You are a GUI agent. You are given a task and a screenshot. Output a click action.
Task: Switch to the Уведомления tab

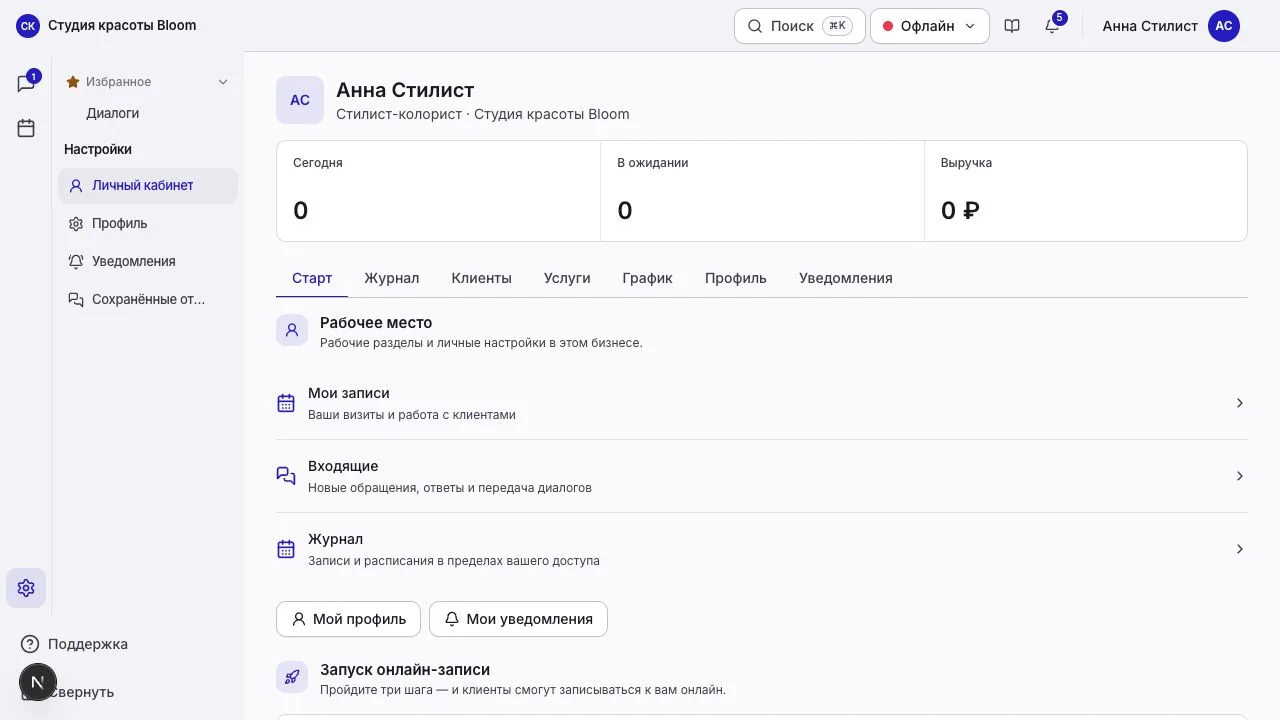click(x=846, y=278)
